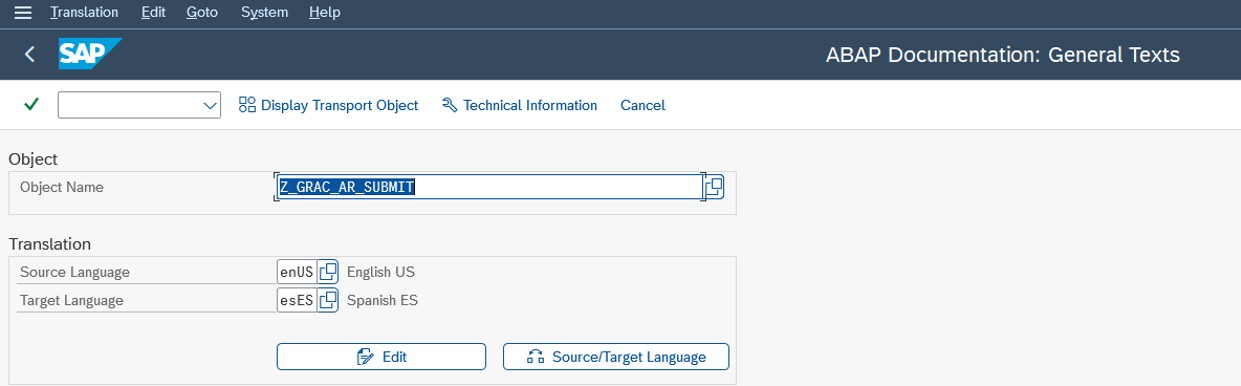Image resolution: width=1241 pixels, height=386 pixels.
Task: Open the Translation menu
Action: tap(84, 12)
